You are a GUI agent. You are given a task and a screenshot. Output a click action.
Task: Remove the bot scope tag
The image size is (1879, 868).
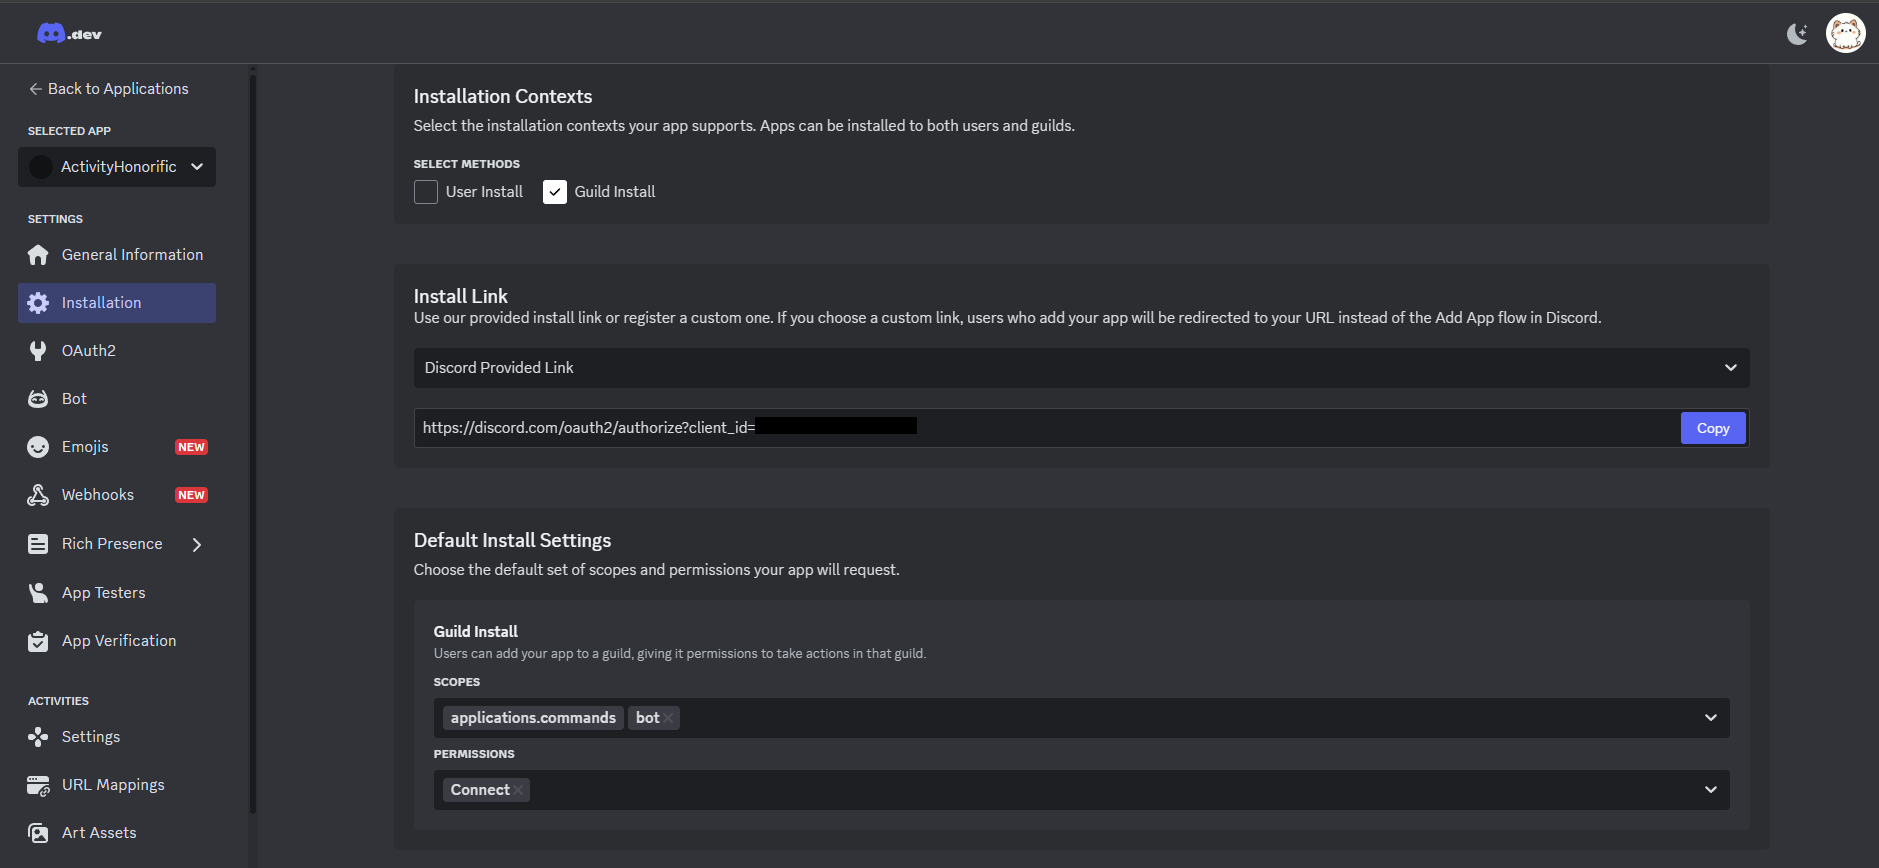click(x=668, y=718)
